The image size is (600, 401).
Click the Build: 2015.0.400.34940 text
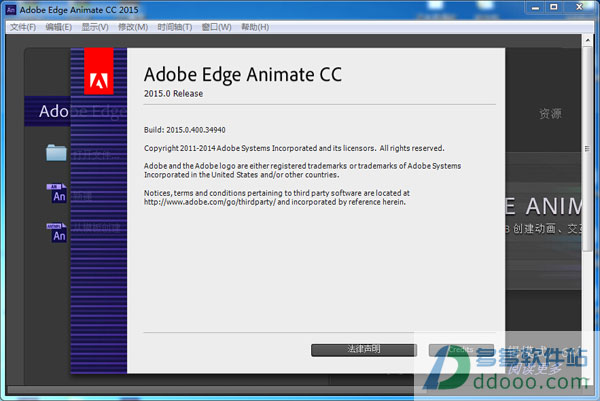tap(184, 130)
